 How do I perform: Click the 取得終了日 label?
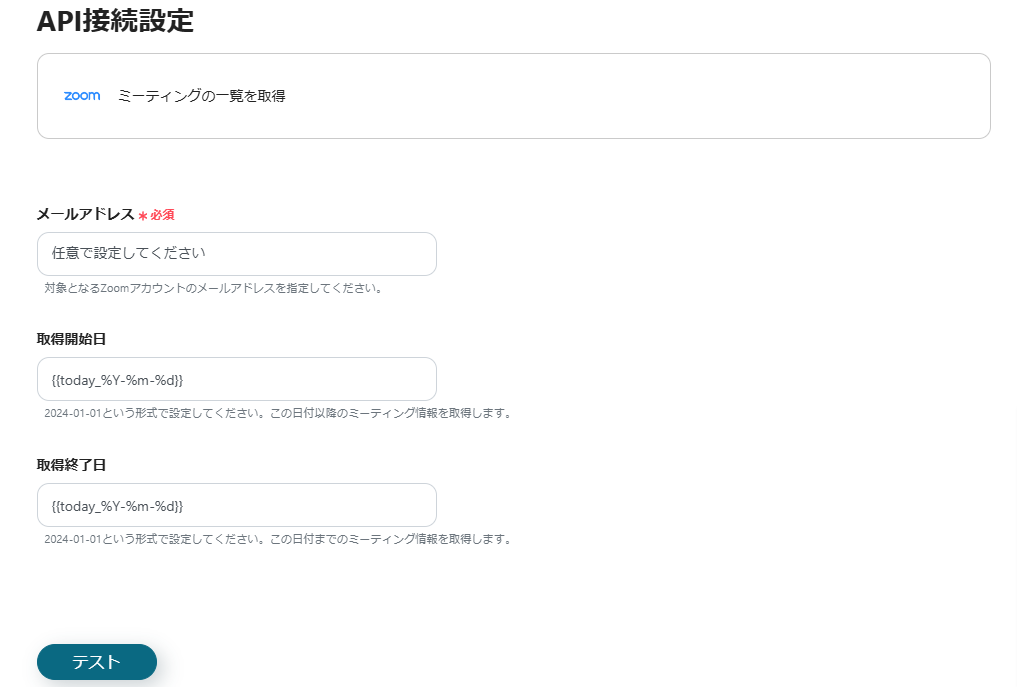71,465
